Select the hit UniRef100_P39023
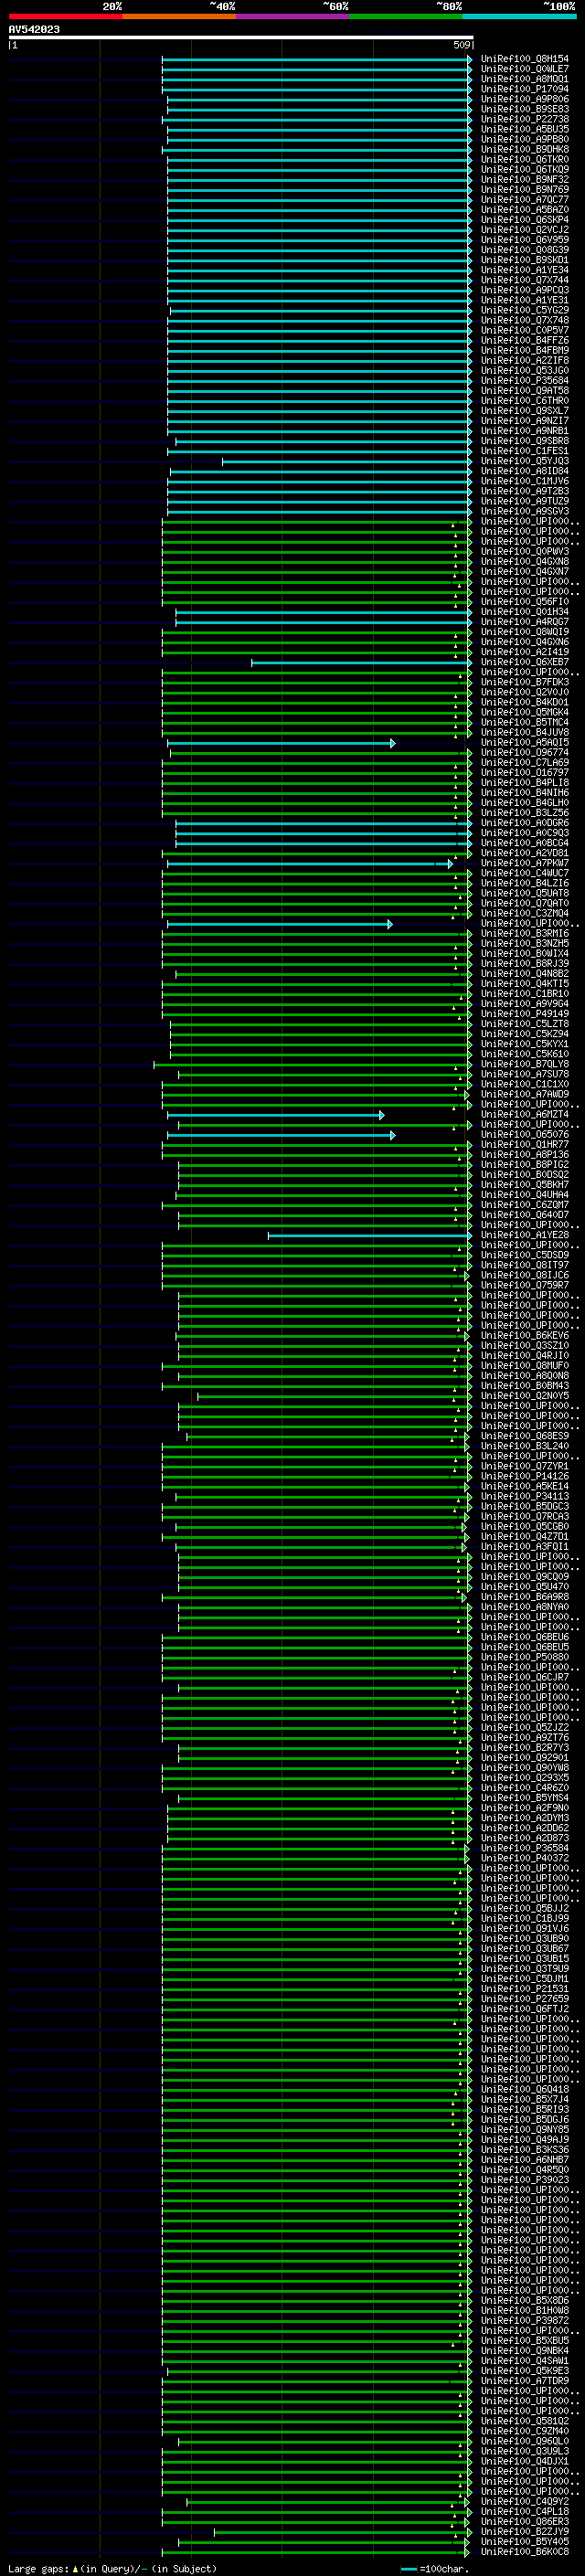The image size is (585, 2576). (x=524, y=2181)
